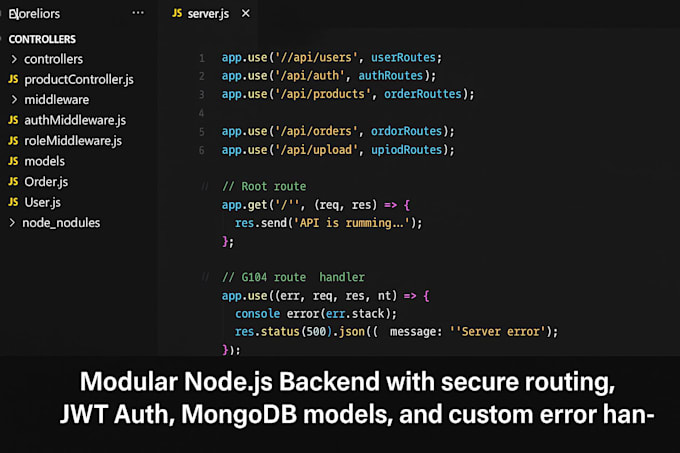
Task: Click the Root route comment
Action: 264,186
